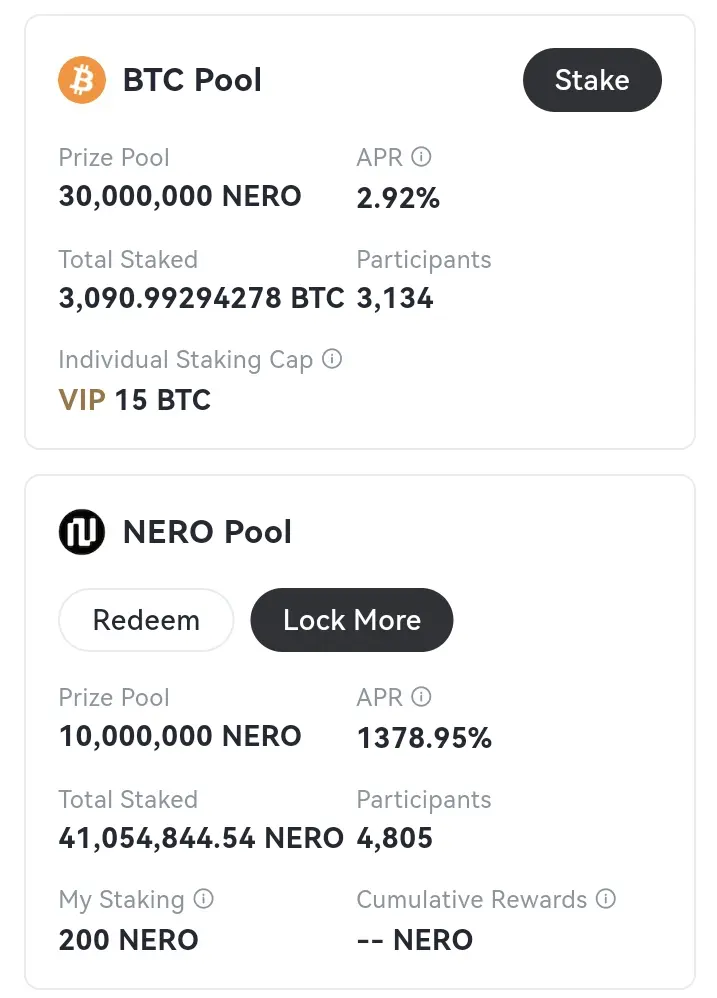
Task: Open BTC Pool APR info icon
Action: pyautogui.click(x=421, y=157)
